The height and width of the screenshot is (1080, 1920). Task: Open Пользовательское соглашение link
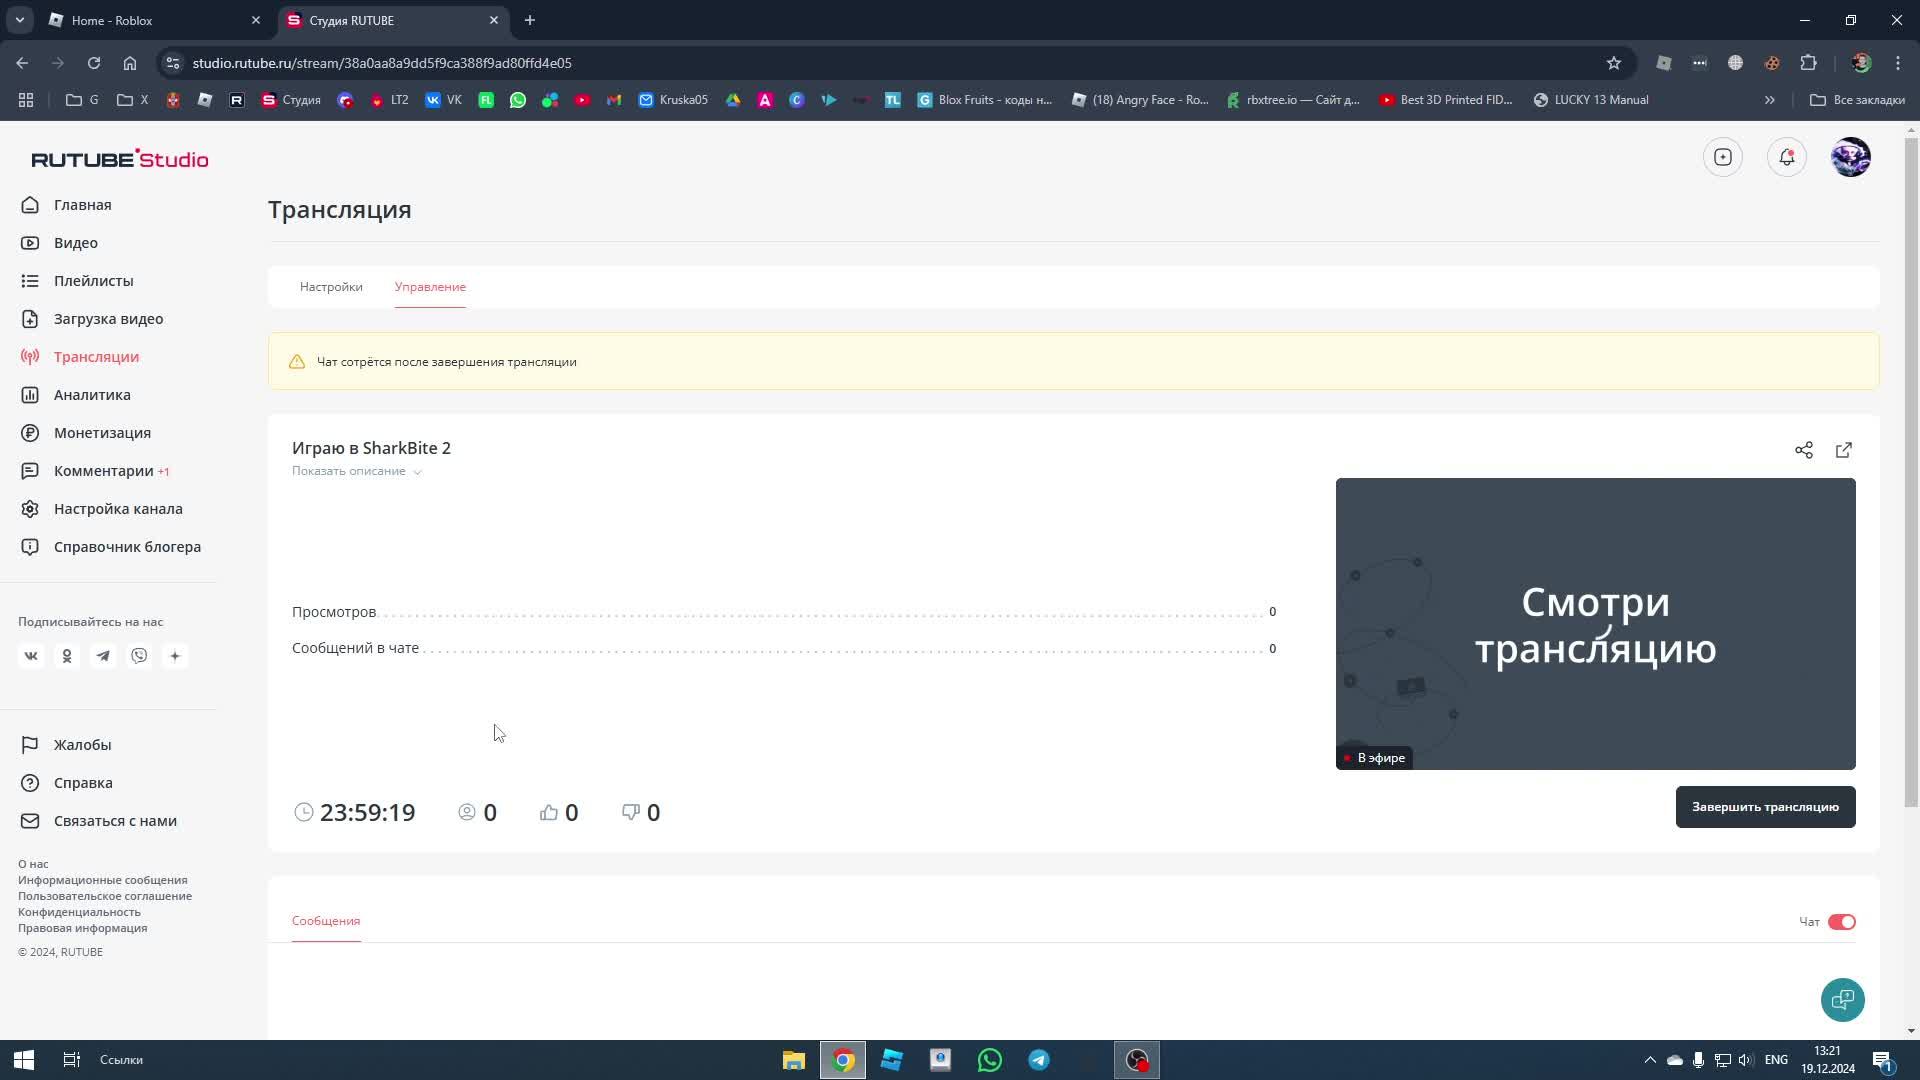pyautogui.click(x=105, y=896)
